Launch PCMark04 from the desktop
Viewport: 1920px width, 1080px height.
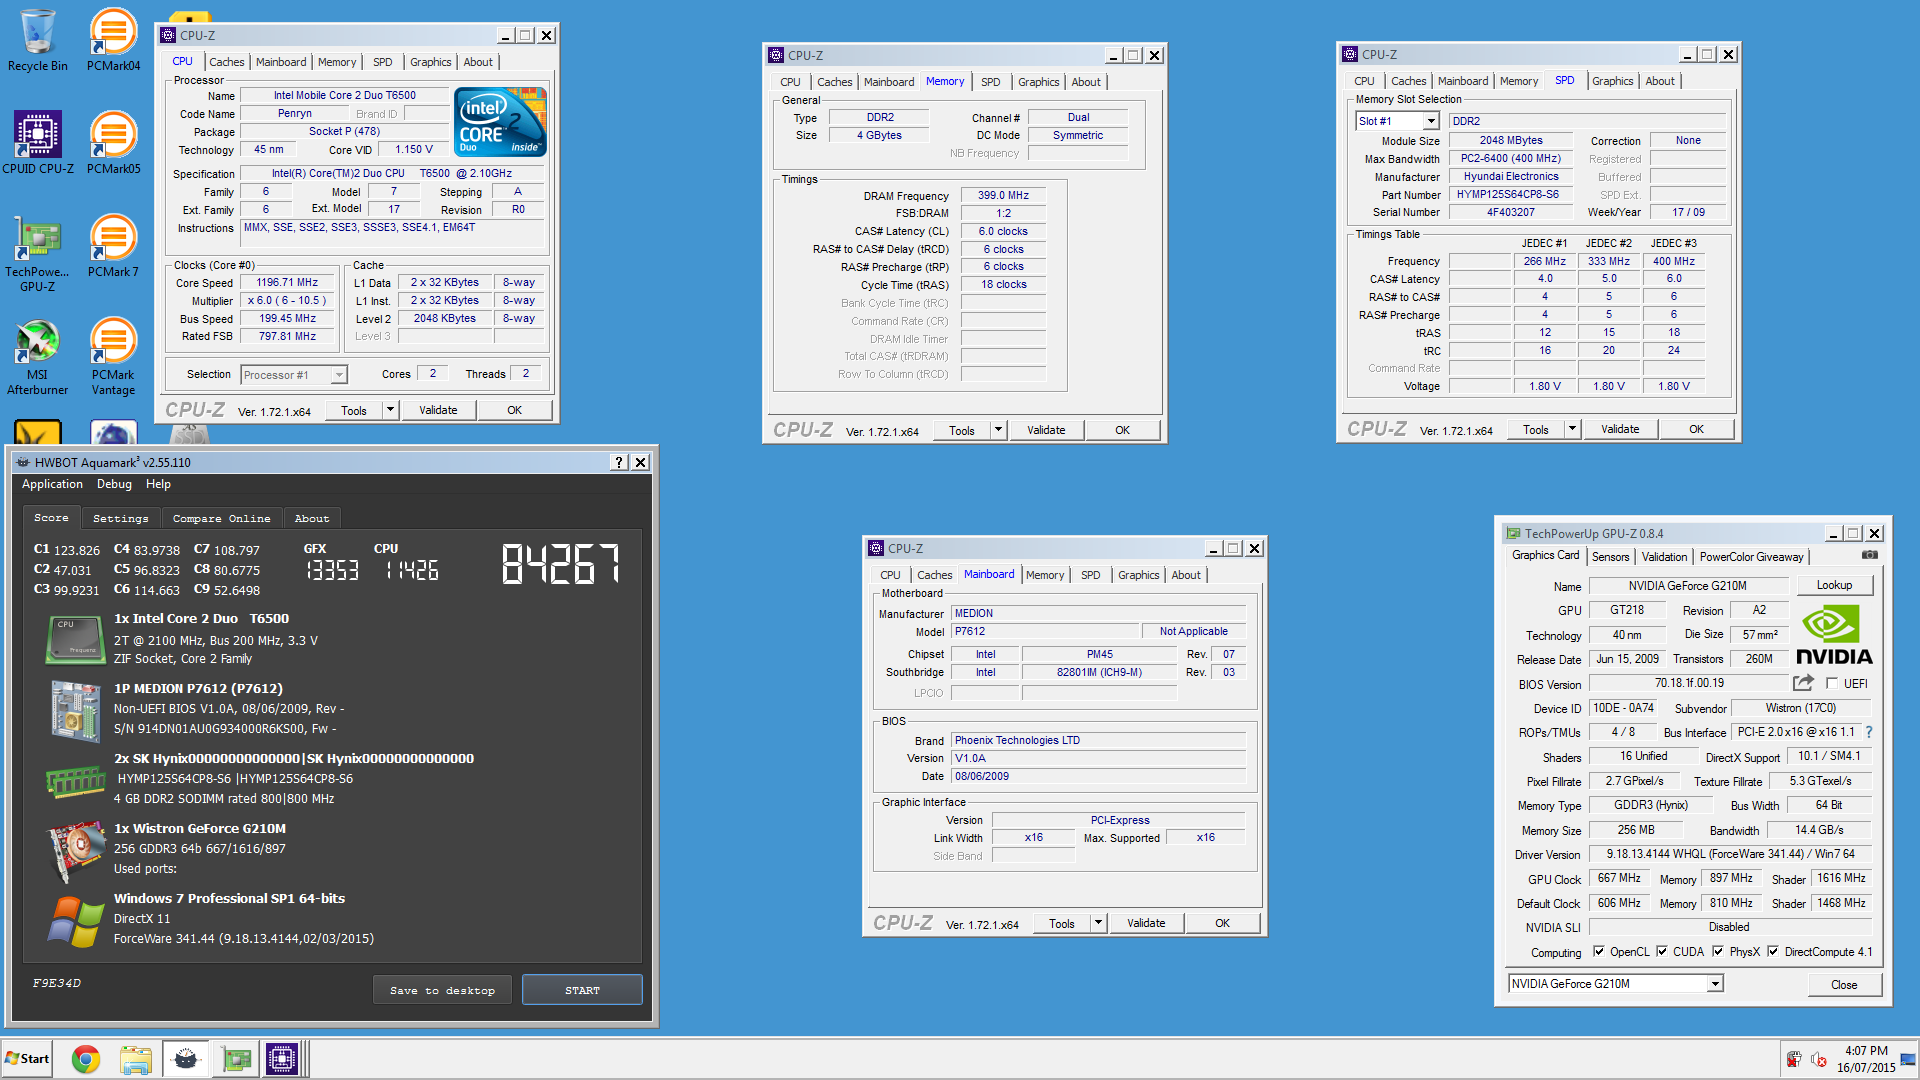coord(113,40)
